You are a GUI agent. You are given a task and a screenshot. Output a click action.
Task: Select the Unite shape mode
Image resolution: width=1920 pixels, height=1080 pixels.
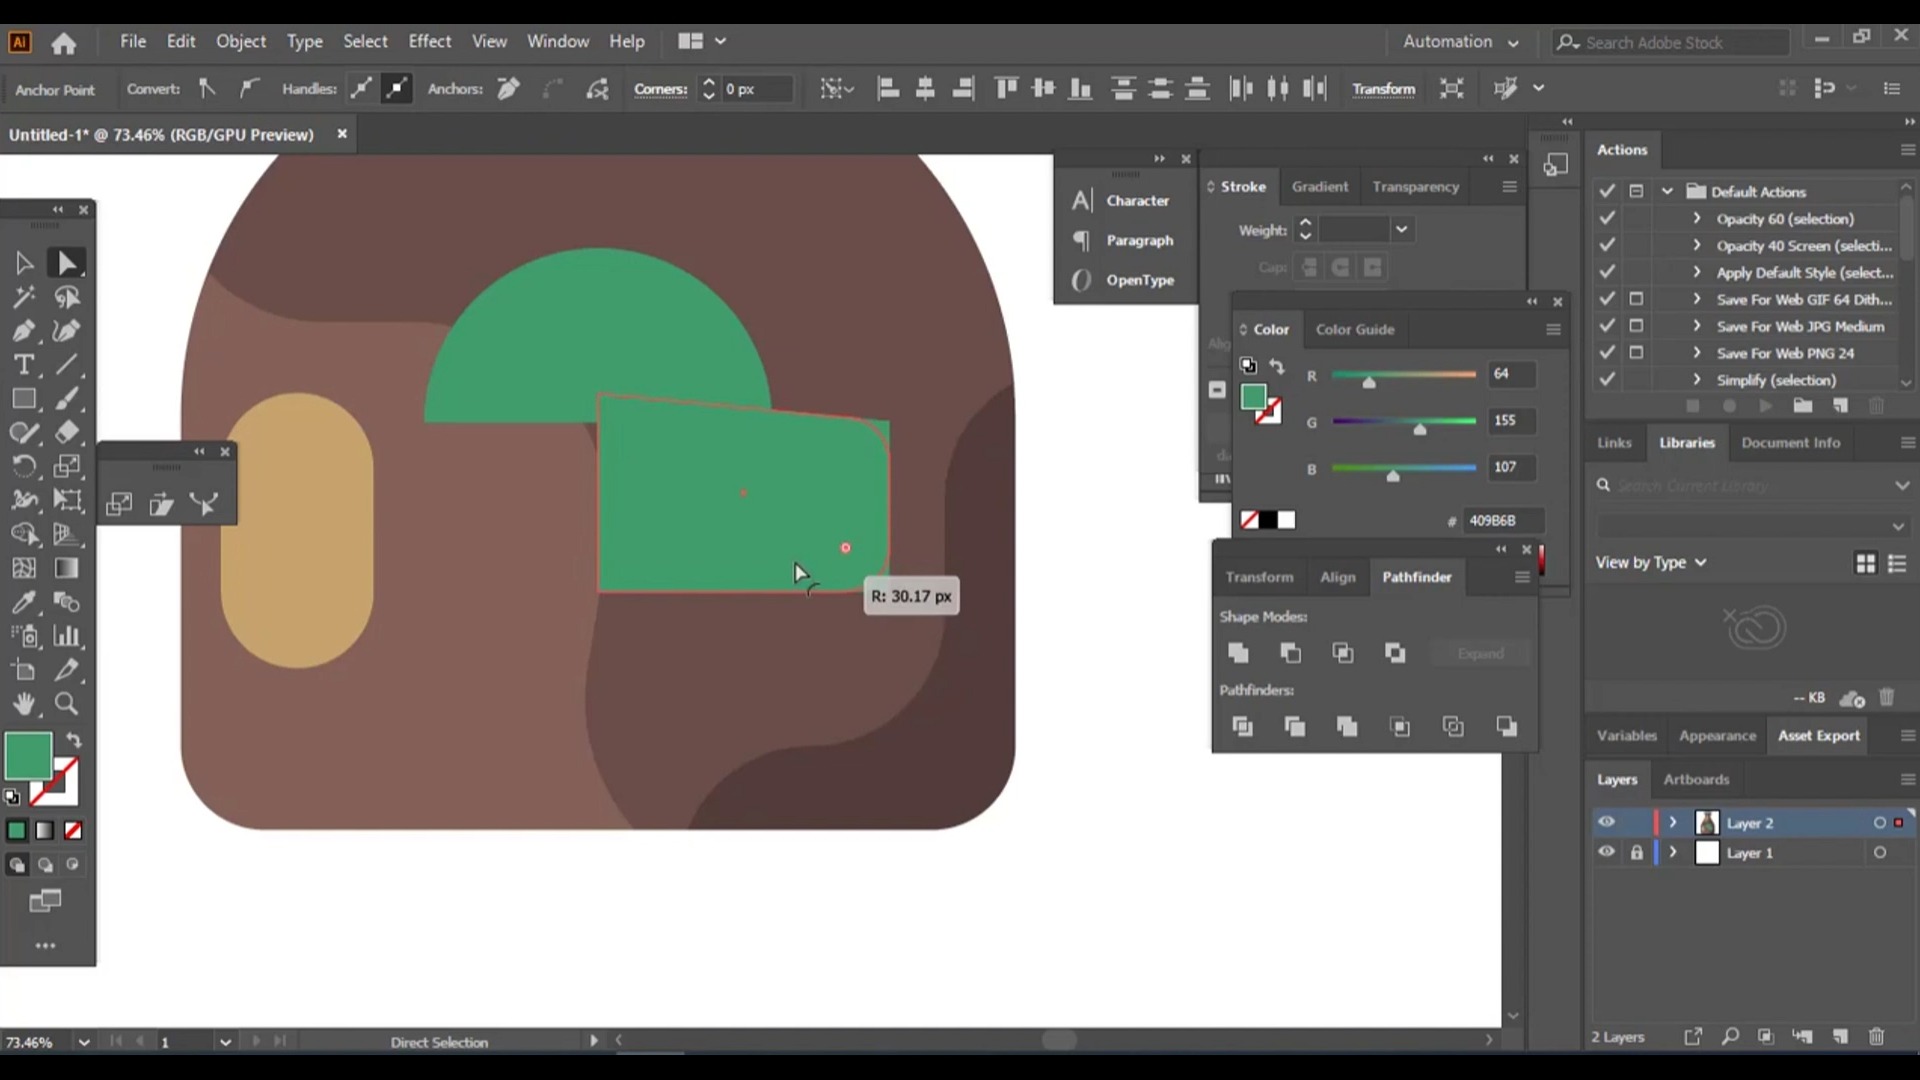coord(1238,651)
